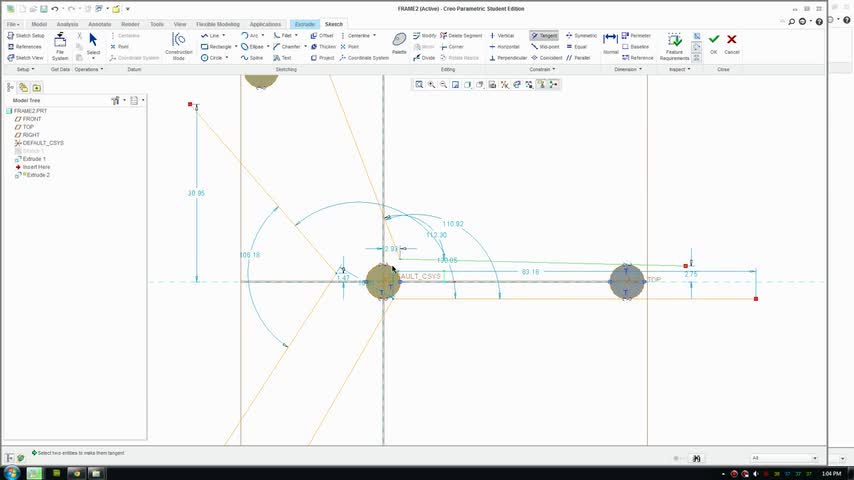This screenshot has width=854, height=480.
Task: Click the Modify editing tool
Action: coord(424,35)
